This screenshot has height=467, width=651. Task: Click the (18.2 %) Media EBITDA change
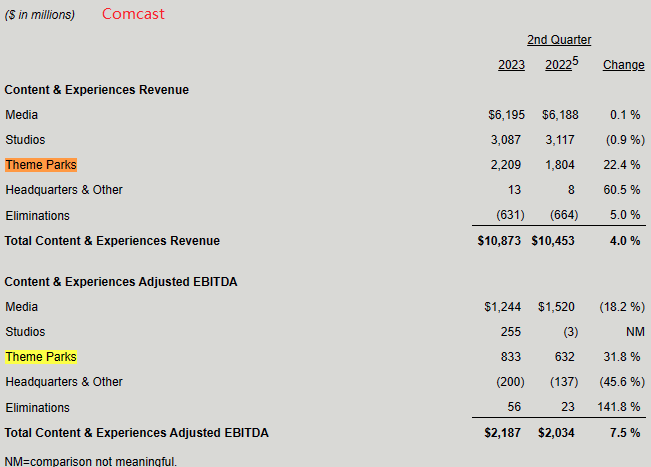click(622, 307)
